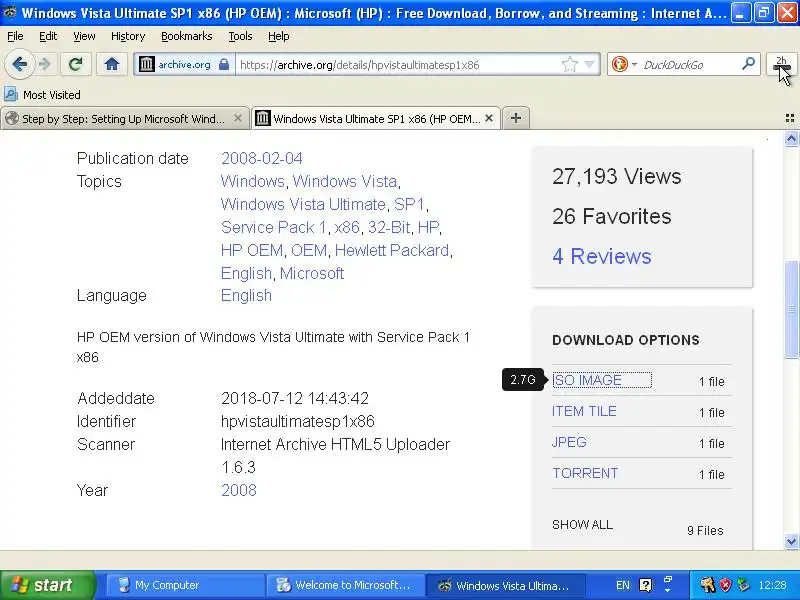
Task: Click the EN language indicator
Action: click(622, 585)
